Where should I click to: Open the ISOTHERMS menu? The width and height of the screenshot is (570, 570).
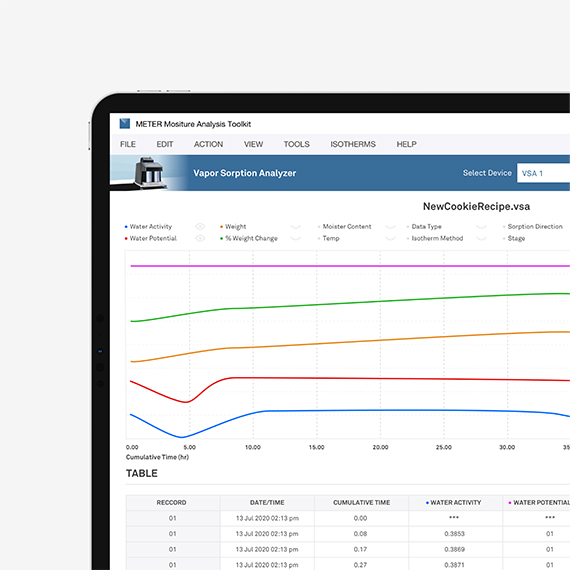point(353,144)
